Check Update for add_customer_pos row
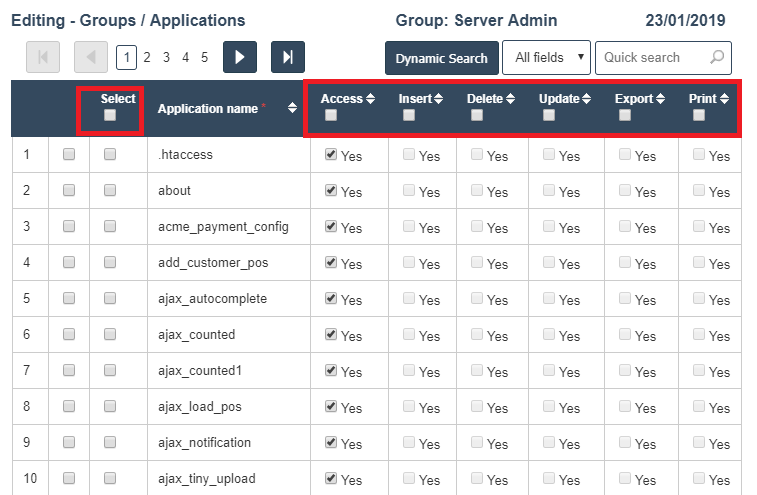This screenshot has height=495, width=757. point(549,262)
